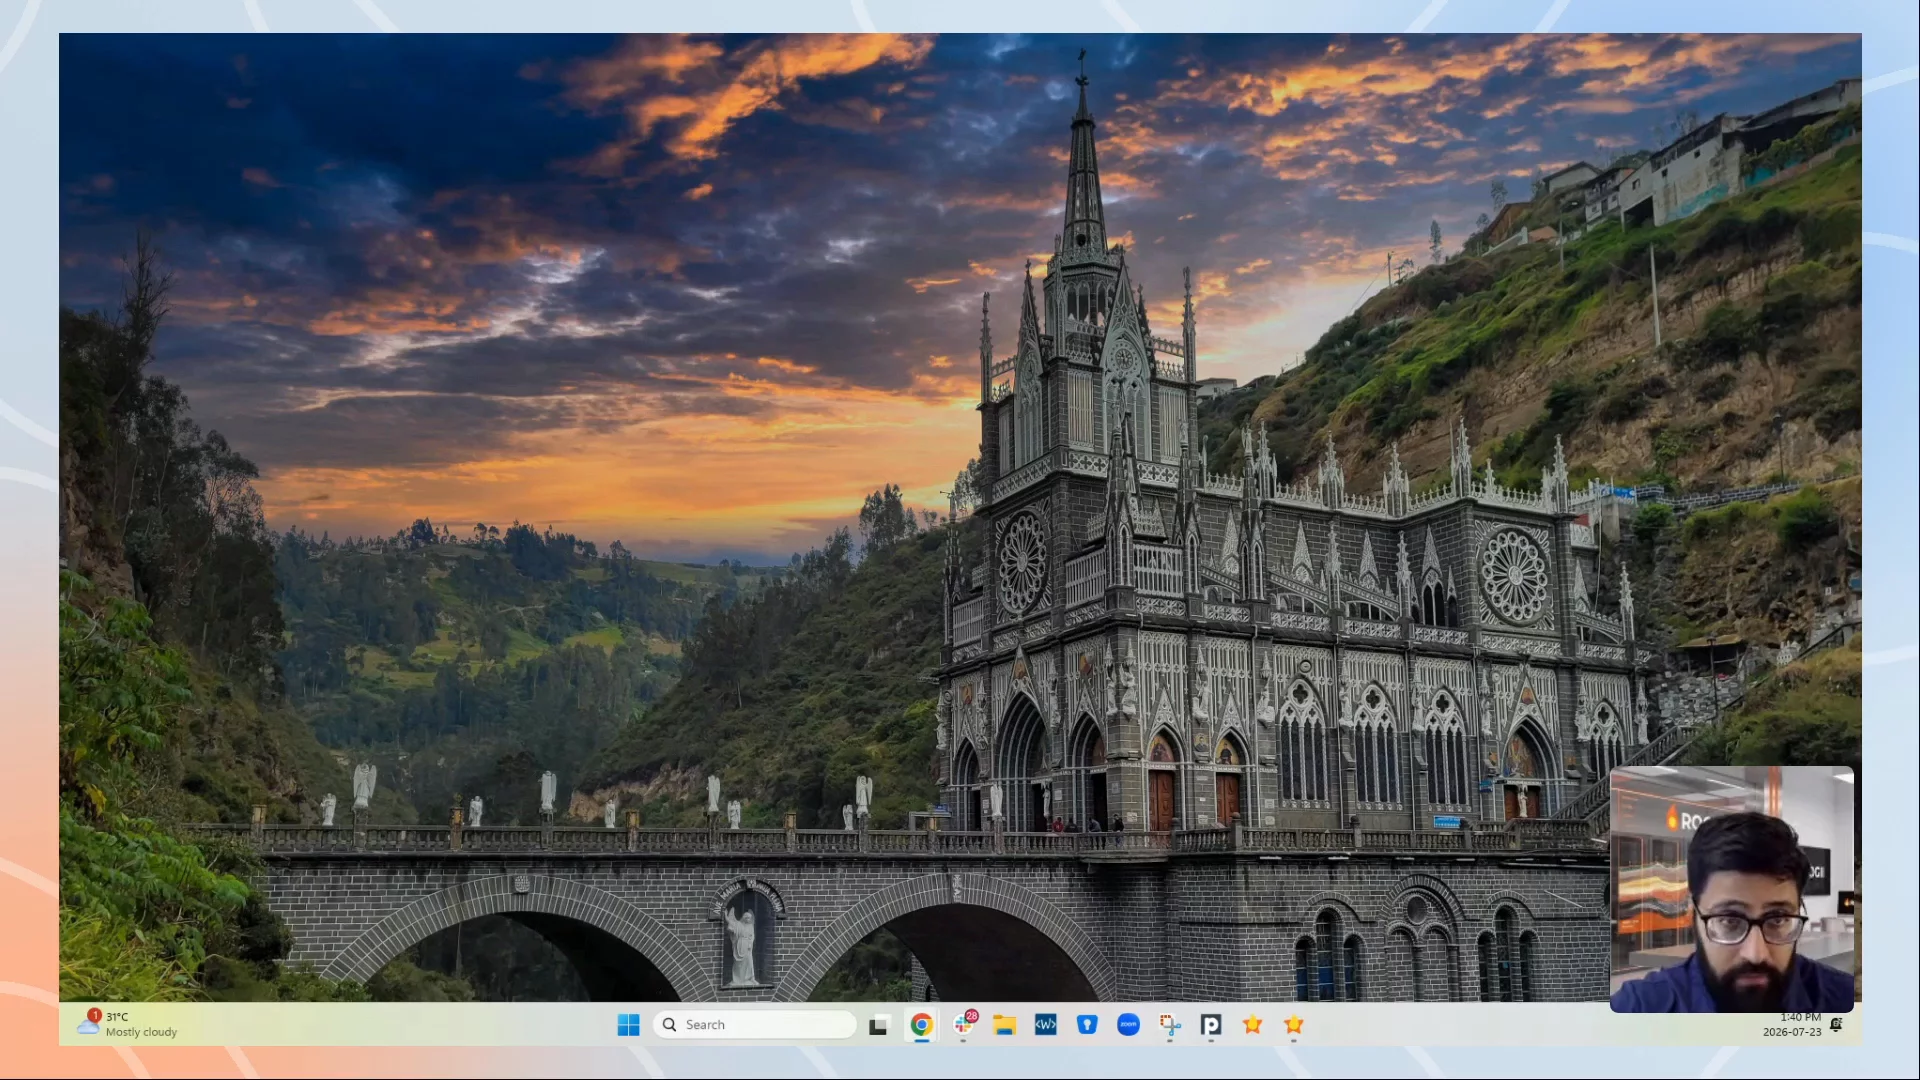The width and height of the screenshot is (1920, 1080).
Task: Open the notification bell in system tray
Action: coord(1836,1025)
